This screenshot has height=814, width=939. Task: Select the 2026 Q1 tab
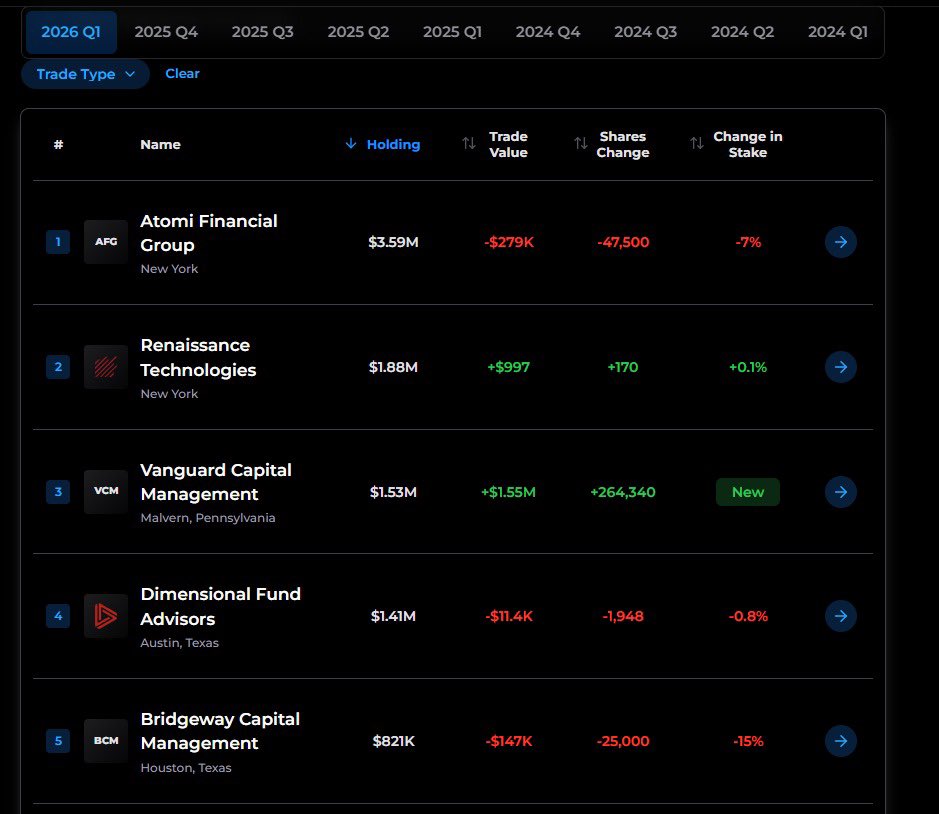click(x=71, y=32)
